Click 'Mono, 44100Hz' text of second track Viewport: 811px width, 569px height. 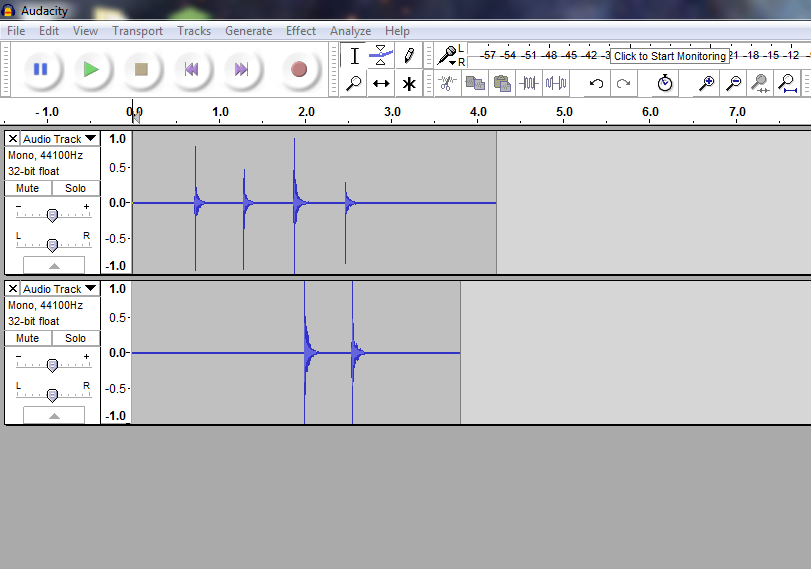tap(46, 305)
